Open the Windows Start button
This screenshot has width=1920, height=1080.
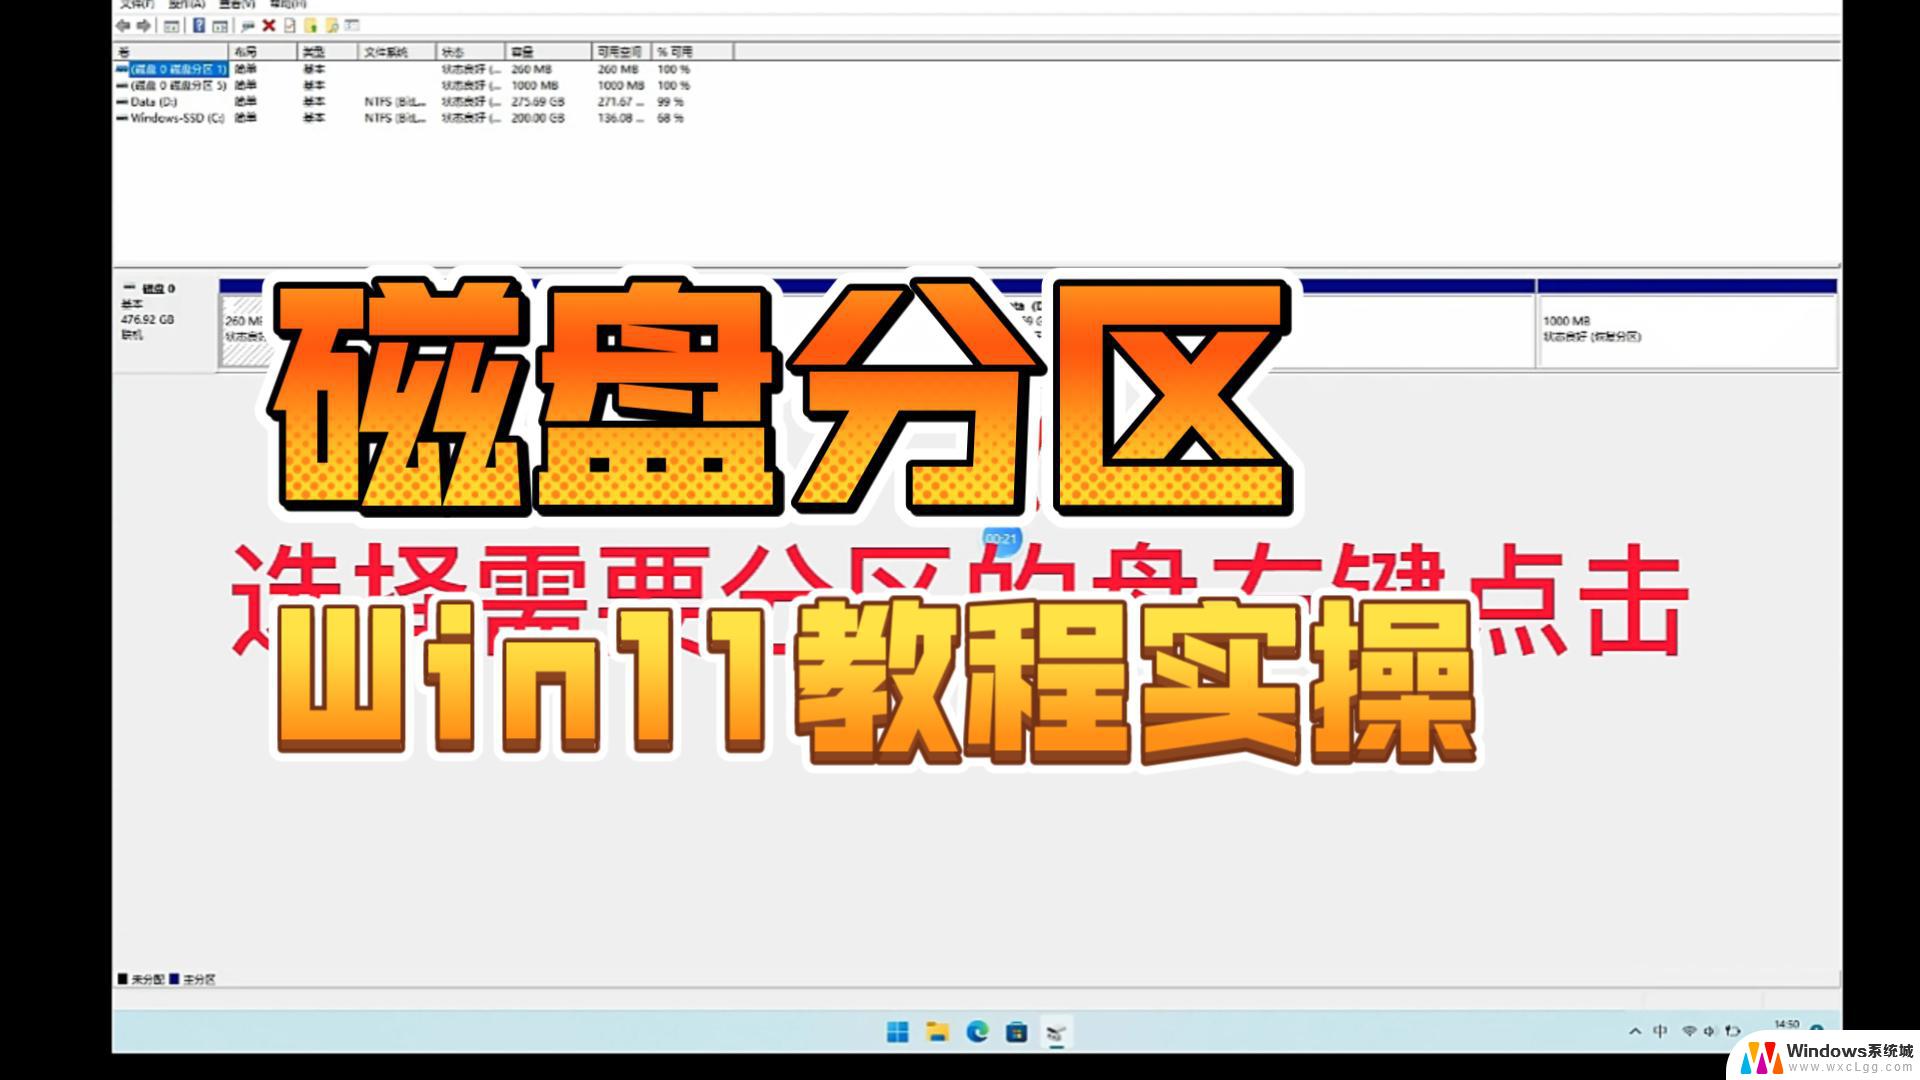(898, 1032)
